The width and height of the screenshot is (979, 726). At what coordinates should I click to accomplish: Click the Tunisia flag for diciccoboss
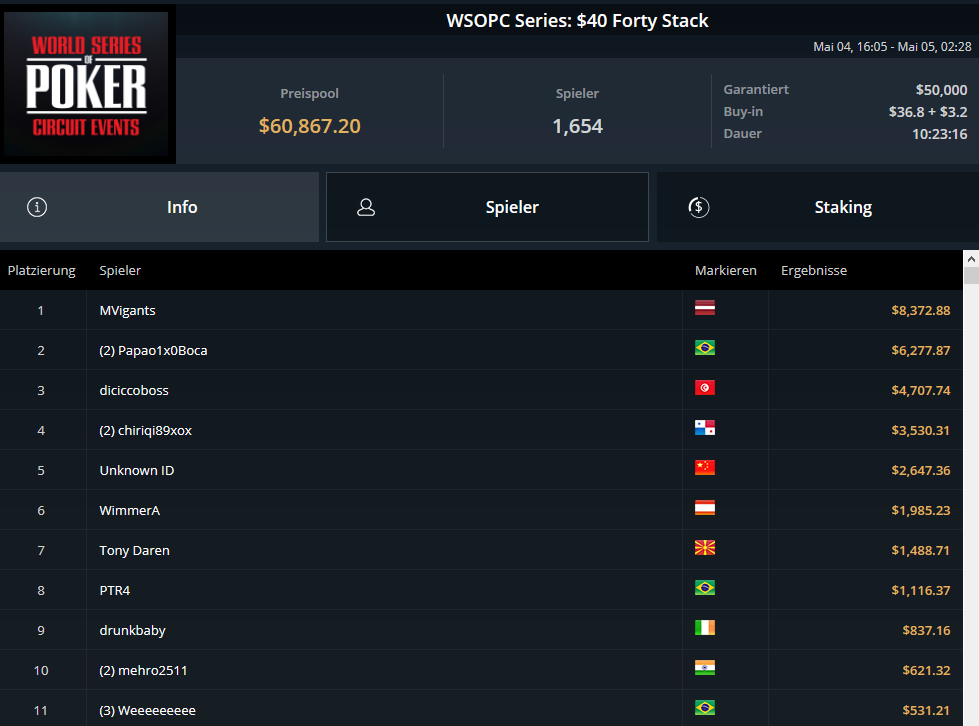point(705,388)
